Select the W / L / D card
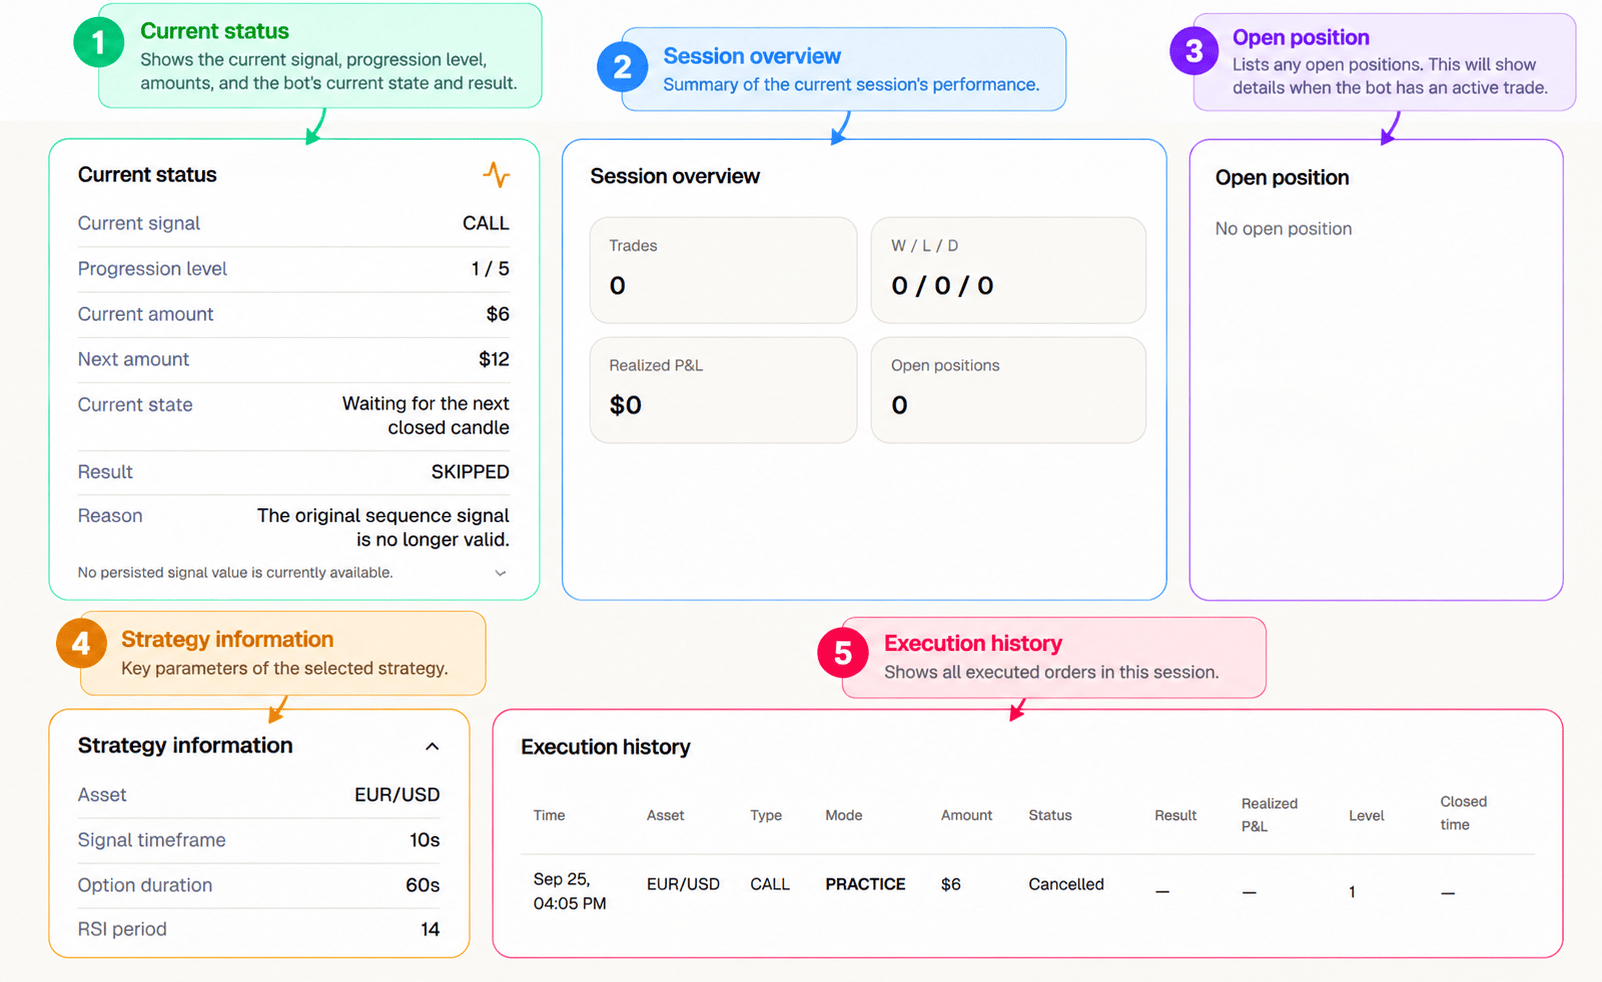This screenshot has height=982, width=1602. point(1008,270)
